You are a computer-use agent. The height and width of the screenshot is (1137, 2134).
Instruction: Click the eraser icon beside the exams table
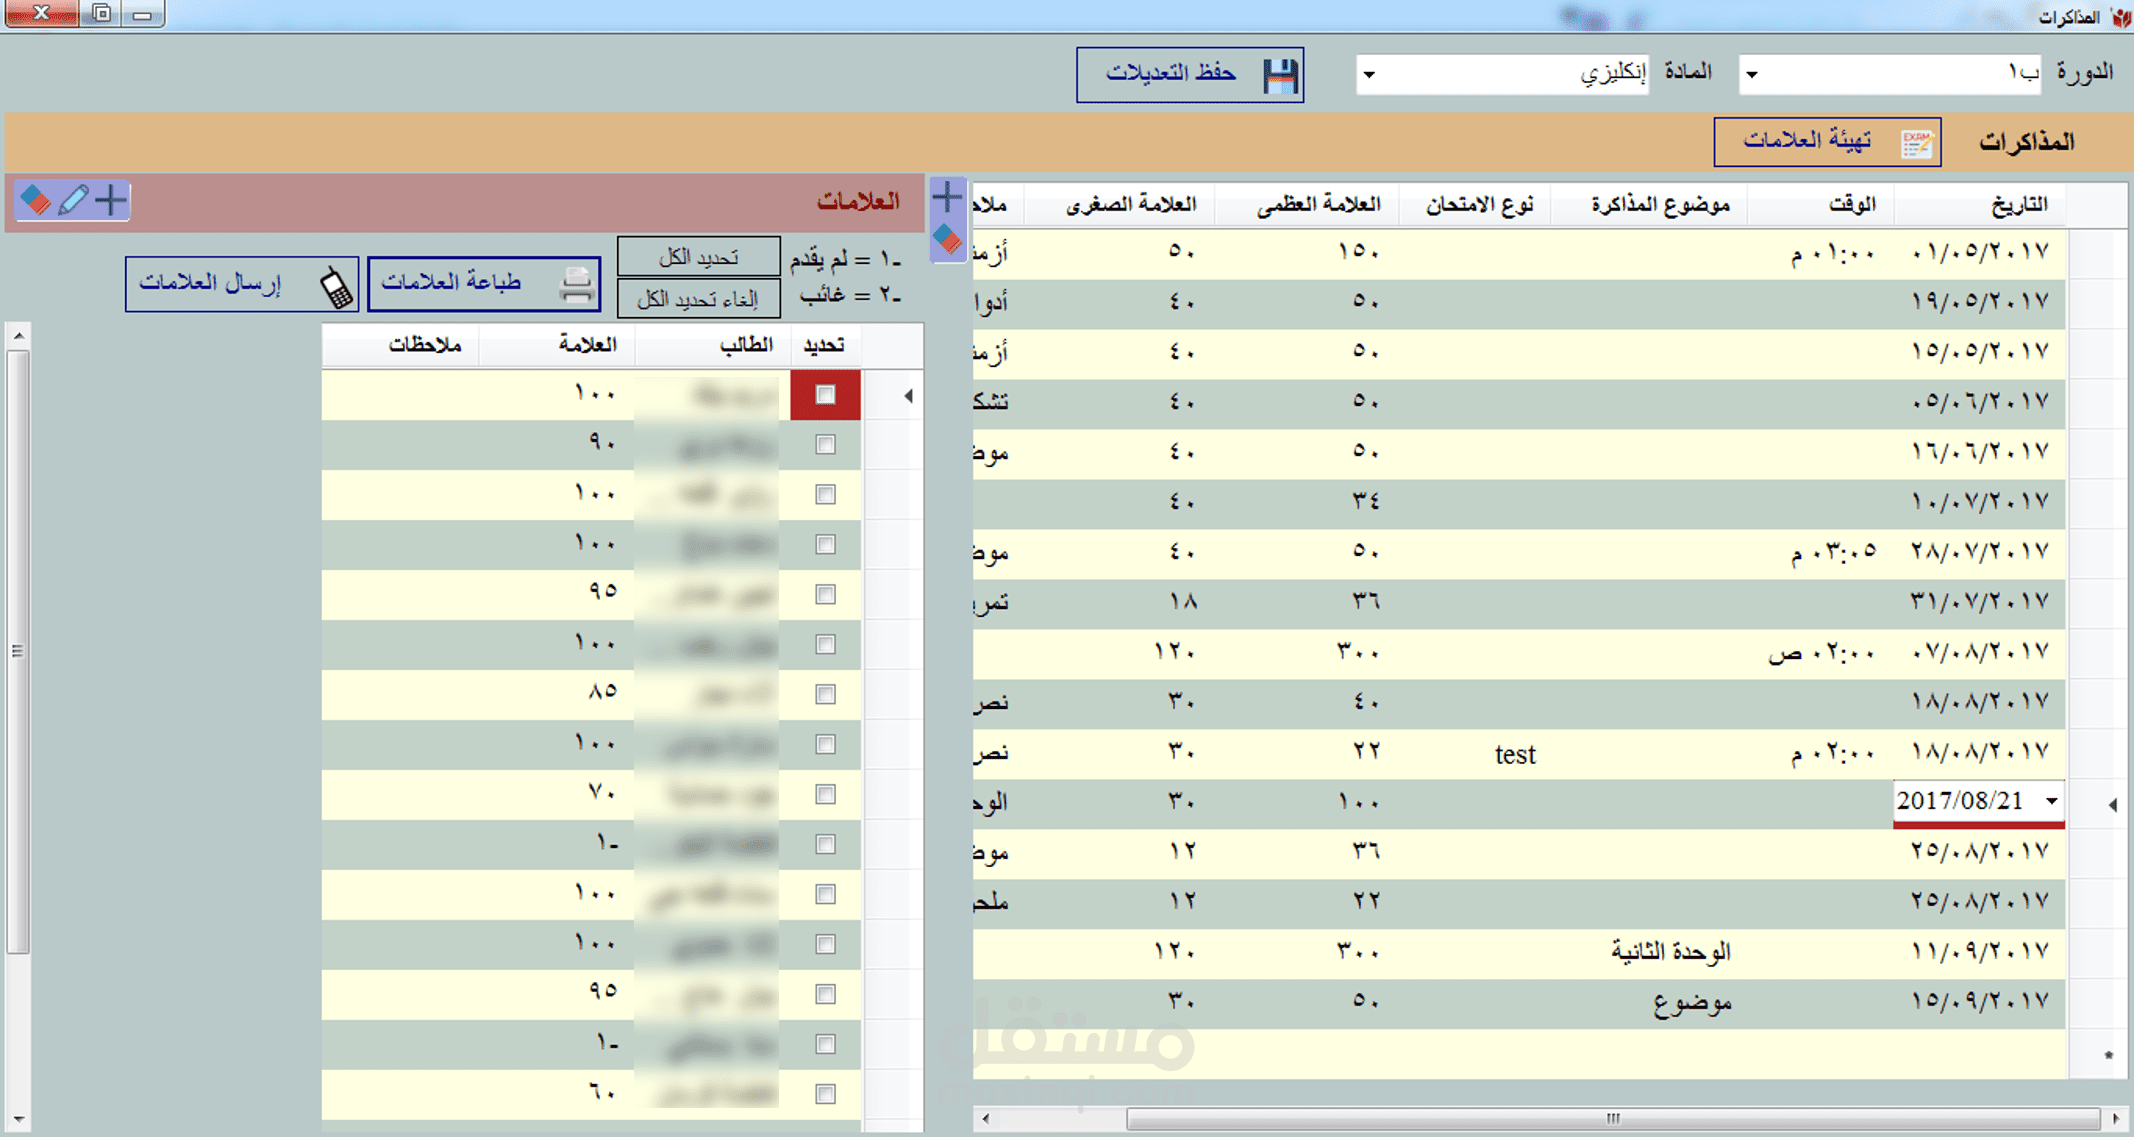tap(947, 240)
